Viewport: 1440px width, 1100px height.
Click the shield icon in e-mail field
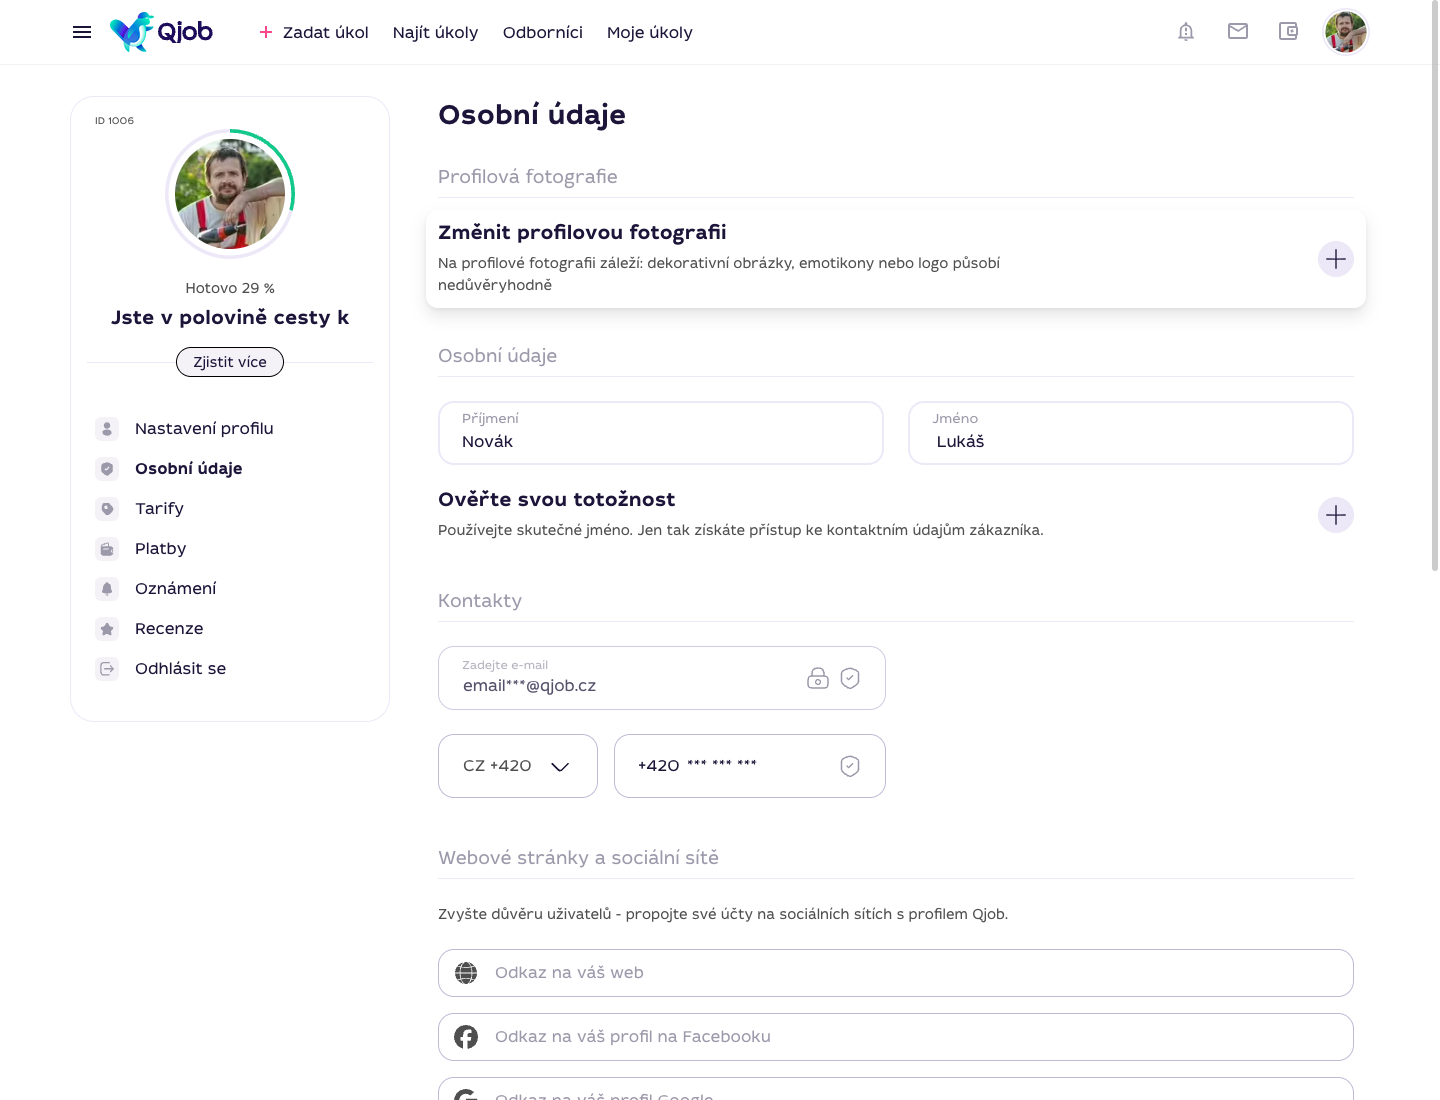click(850, 678)
